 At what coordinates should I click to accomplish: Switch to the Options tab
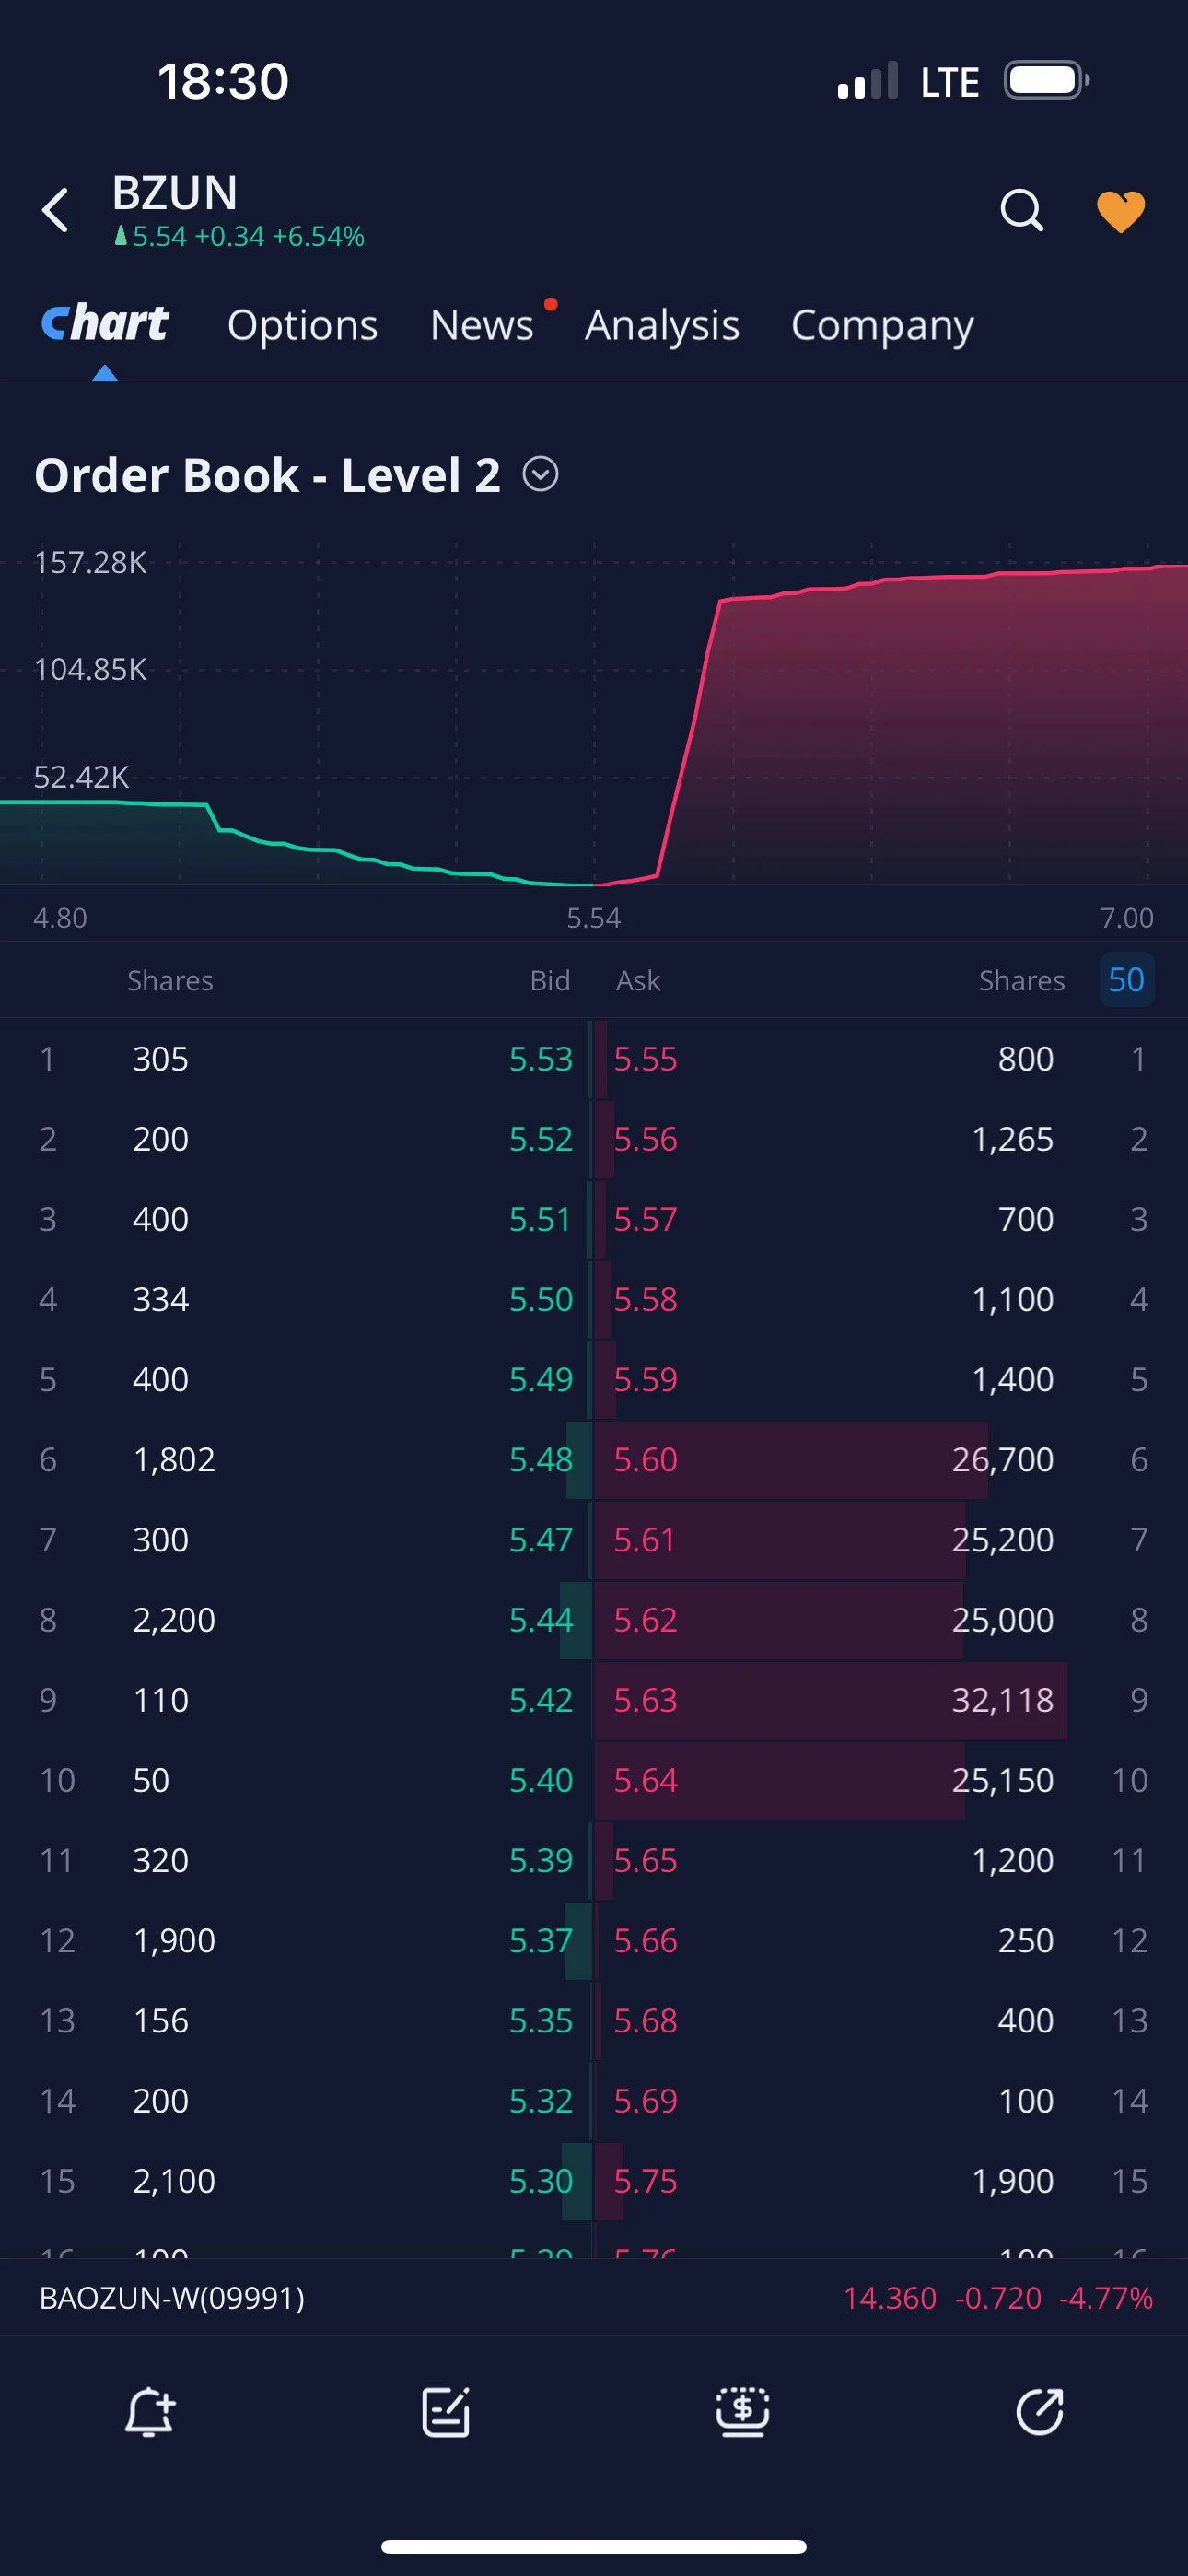tap(302, 325)
